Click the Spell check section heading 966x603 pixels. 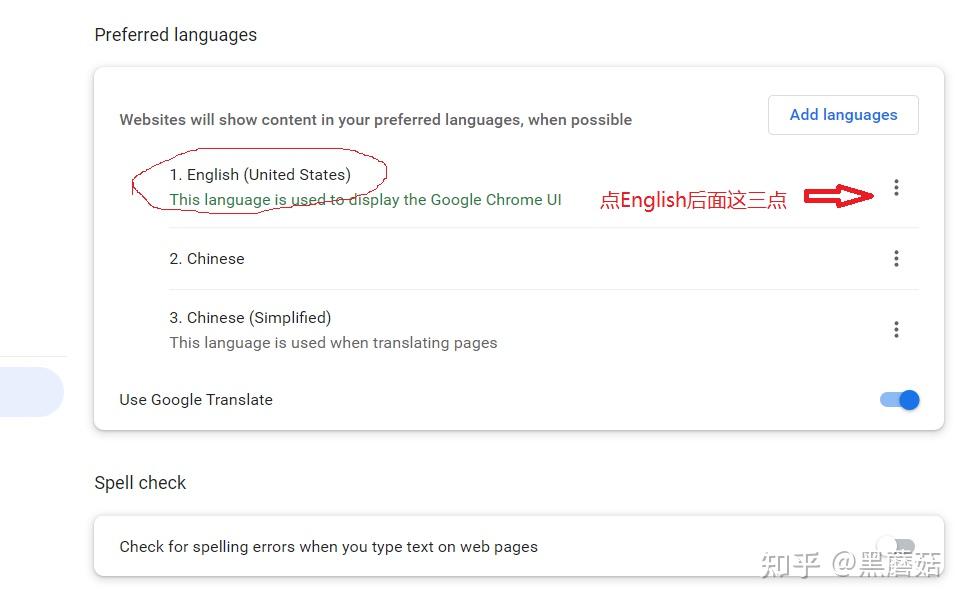[140, 483]
